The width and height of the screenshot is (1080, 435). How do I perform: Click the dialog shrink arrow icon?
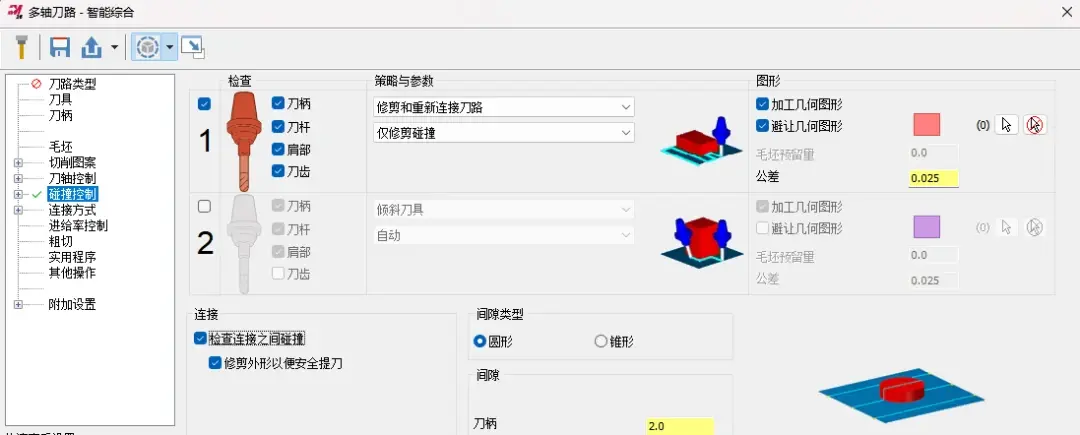193,47
